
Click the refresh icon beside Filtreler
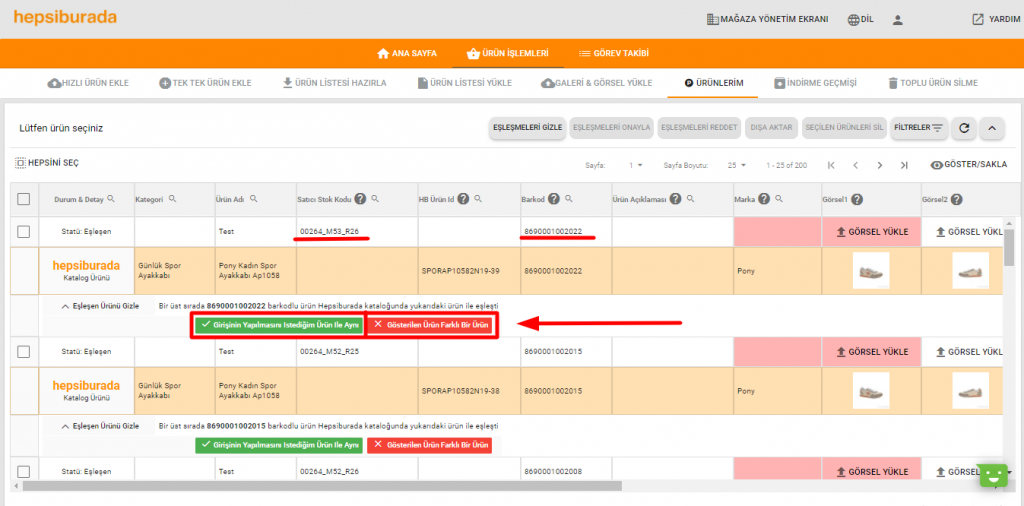[964, 128]
